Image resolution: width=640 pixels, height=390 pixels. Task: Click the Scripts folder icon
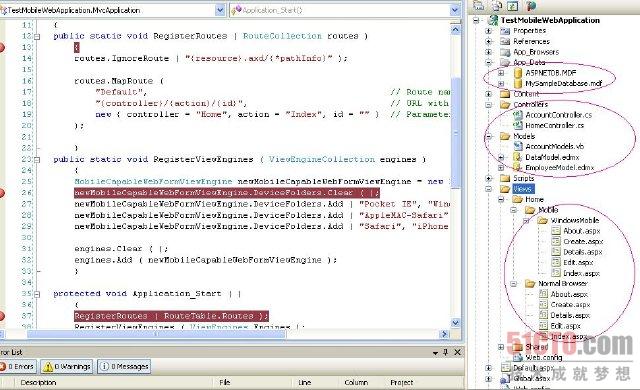[x=505, y=178]
